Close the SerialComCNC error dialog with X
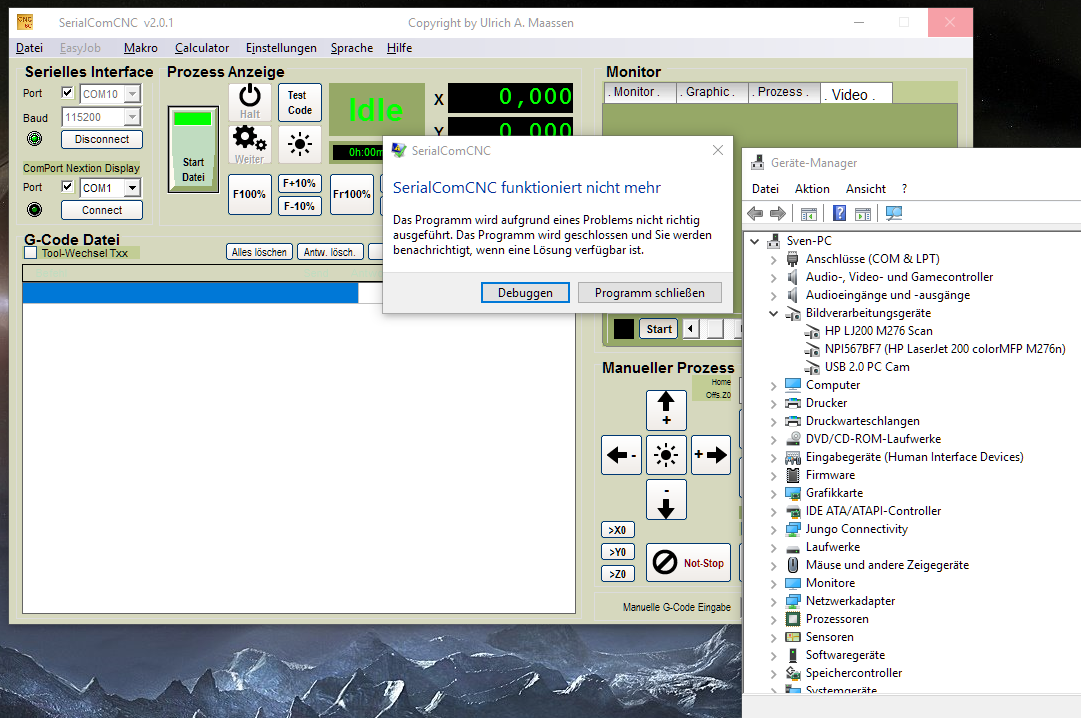This screenshot has width=1081, height=718. (718, 150)
